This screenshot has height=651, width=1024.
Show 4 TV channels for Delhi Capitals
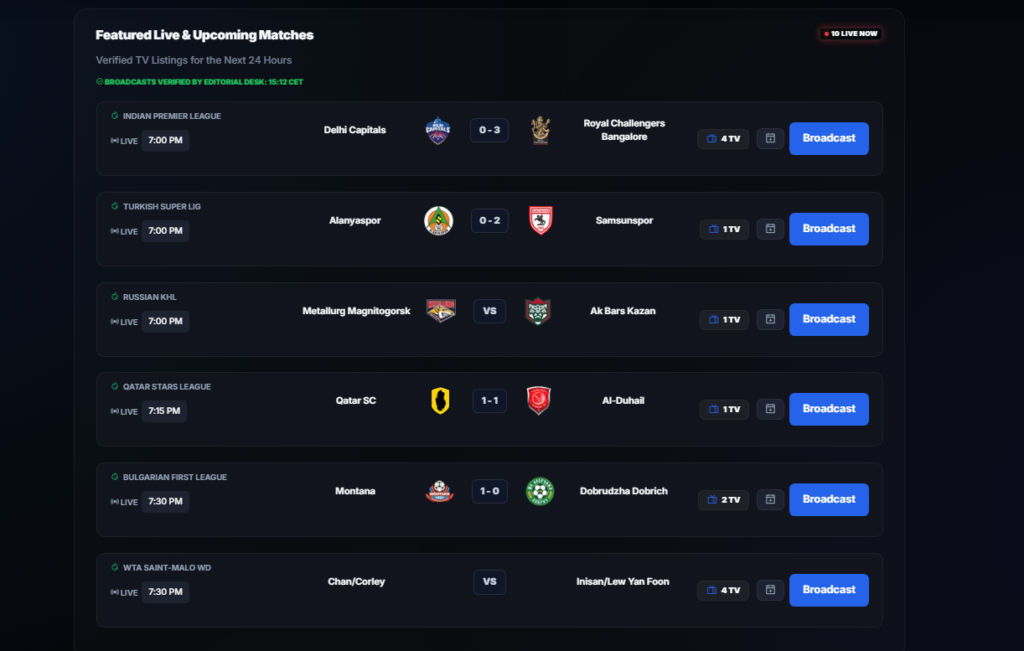point(723,139)
